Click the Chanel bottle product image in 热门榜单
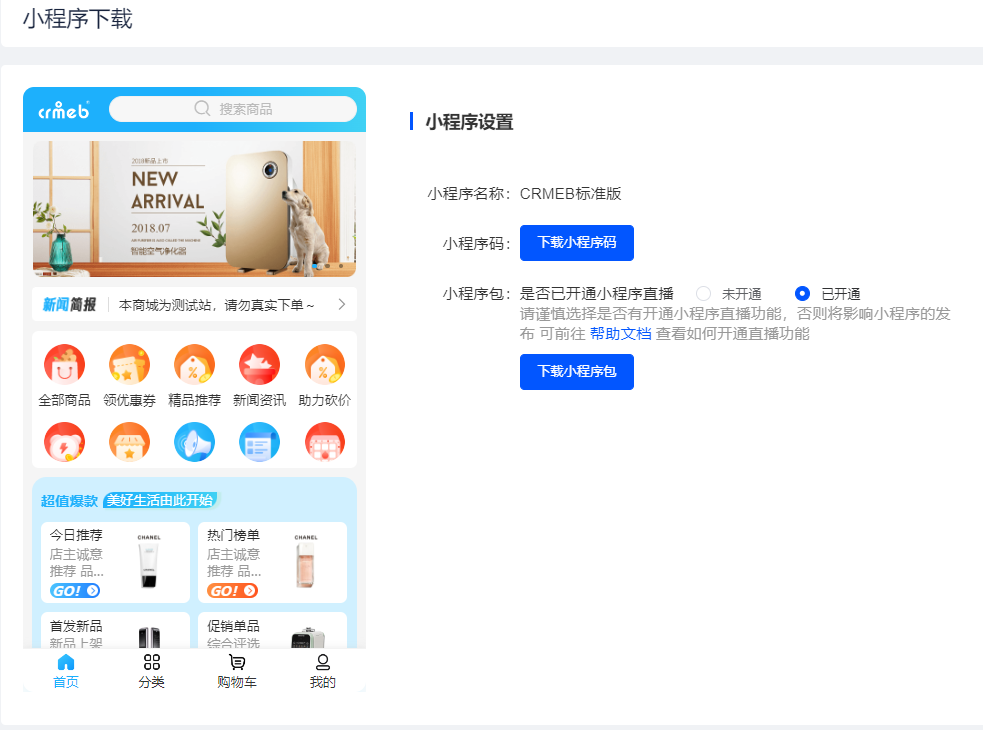 click(305, 561)
